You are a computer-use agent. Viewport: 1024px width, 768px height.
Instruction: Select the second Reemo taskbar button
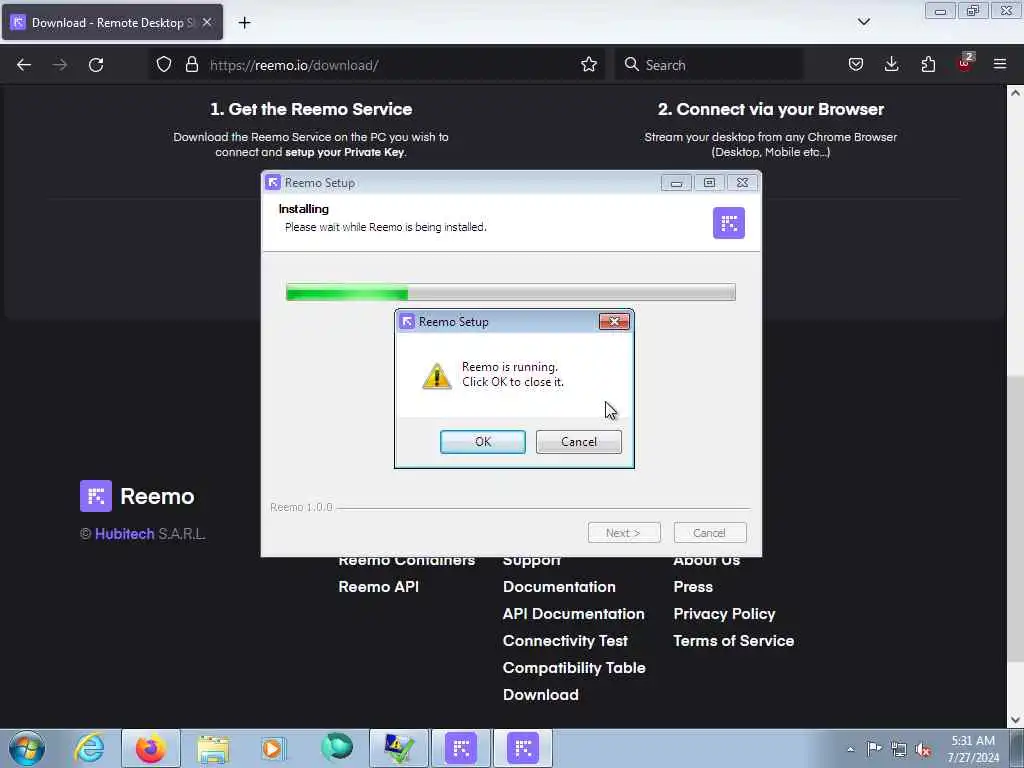(x=523, y=748)
